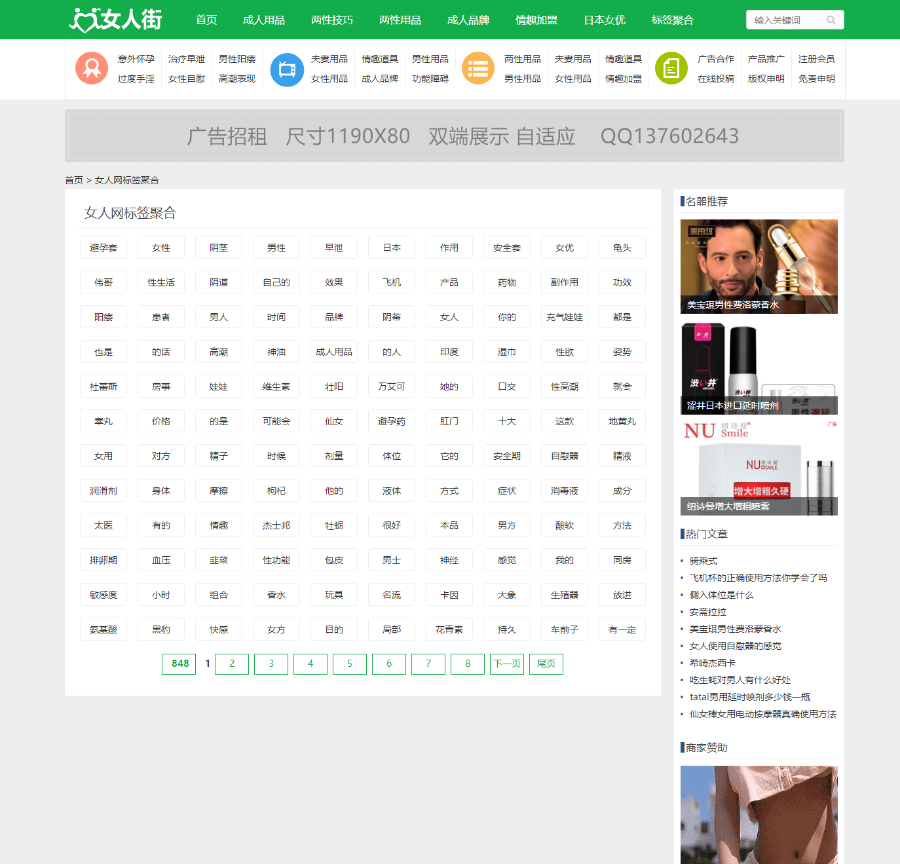The image size is (900, 864).
Task: Click the 广告招租 banner
Action: [454, 136]
